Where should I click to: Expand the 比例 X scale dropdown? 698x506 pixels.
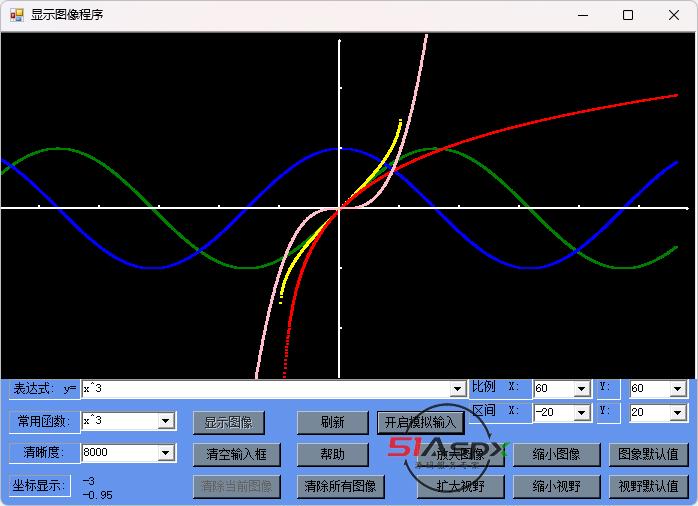[x=582, y=389]
